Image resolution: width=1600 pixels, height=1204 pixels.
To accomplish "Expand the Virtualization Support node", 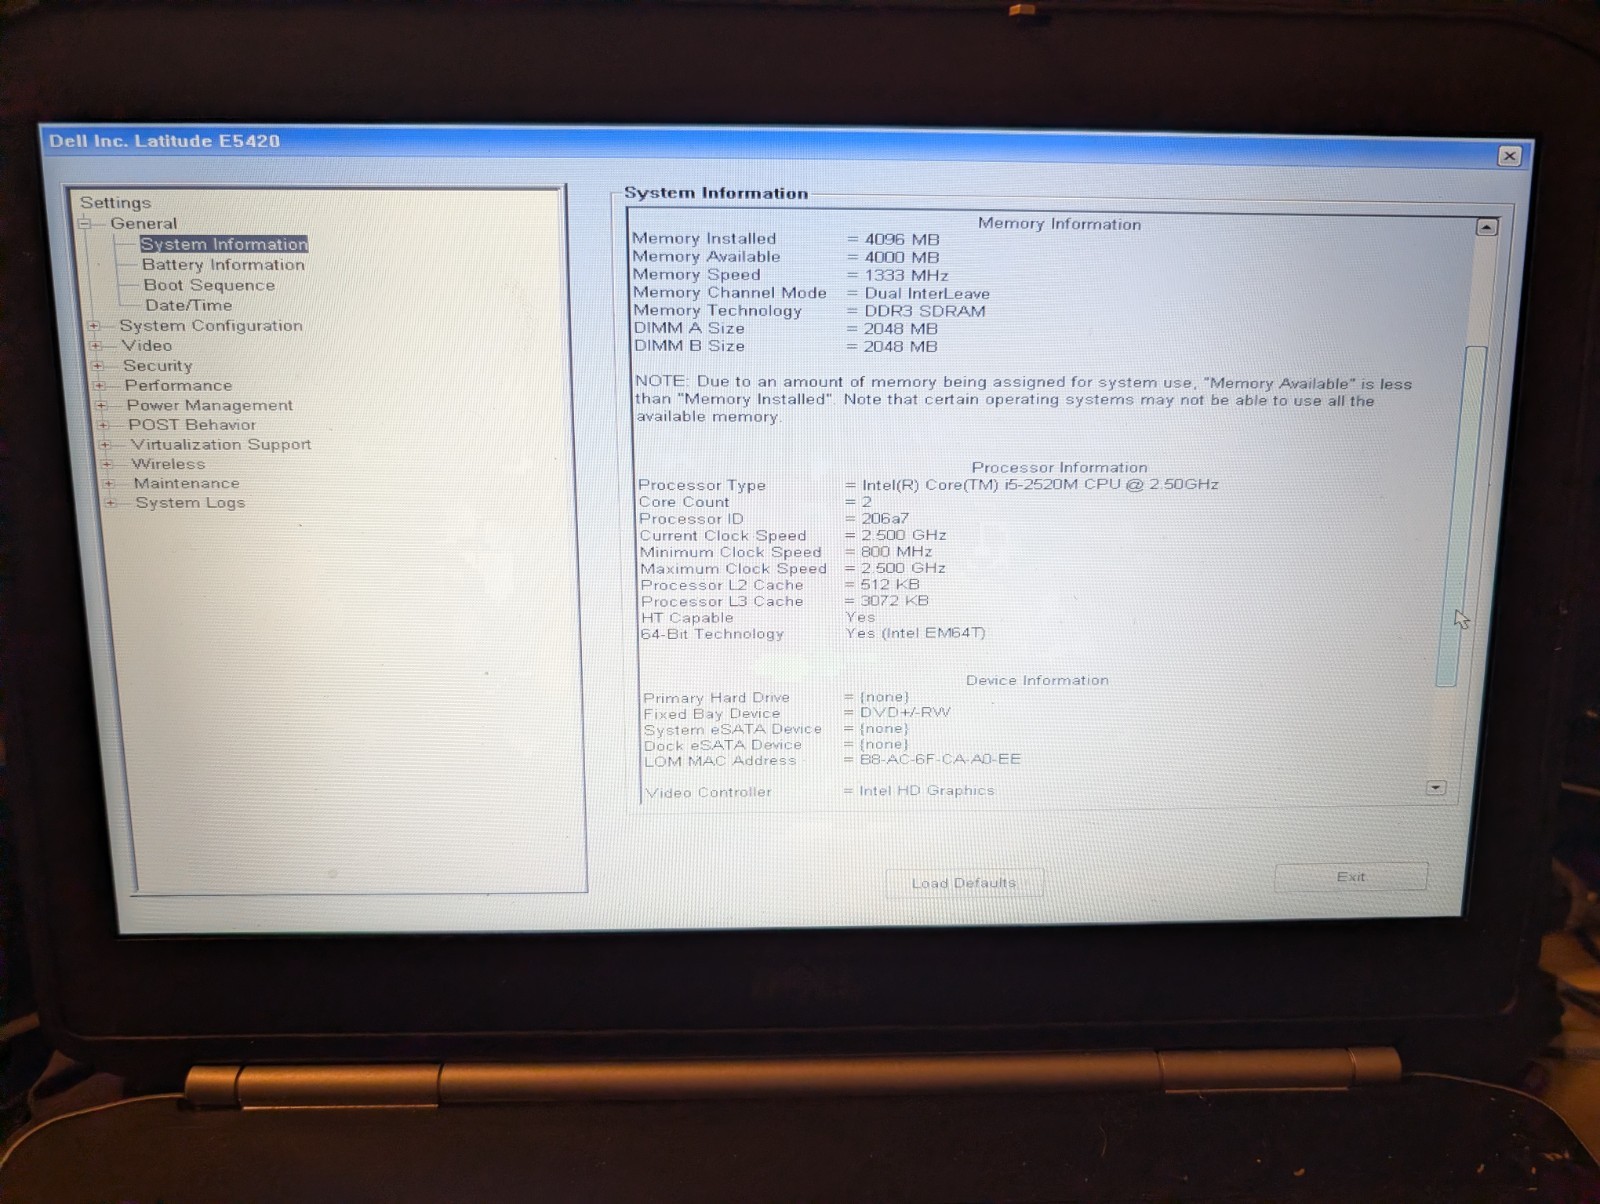I will tap(105, 445).
